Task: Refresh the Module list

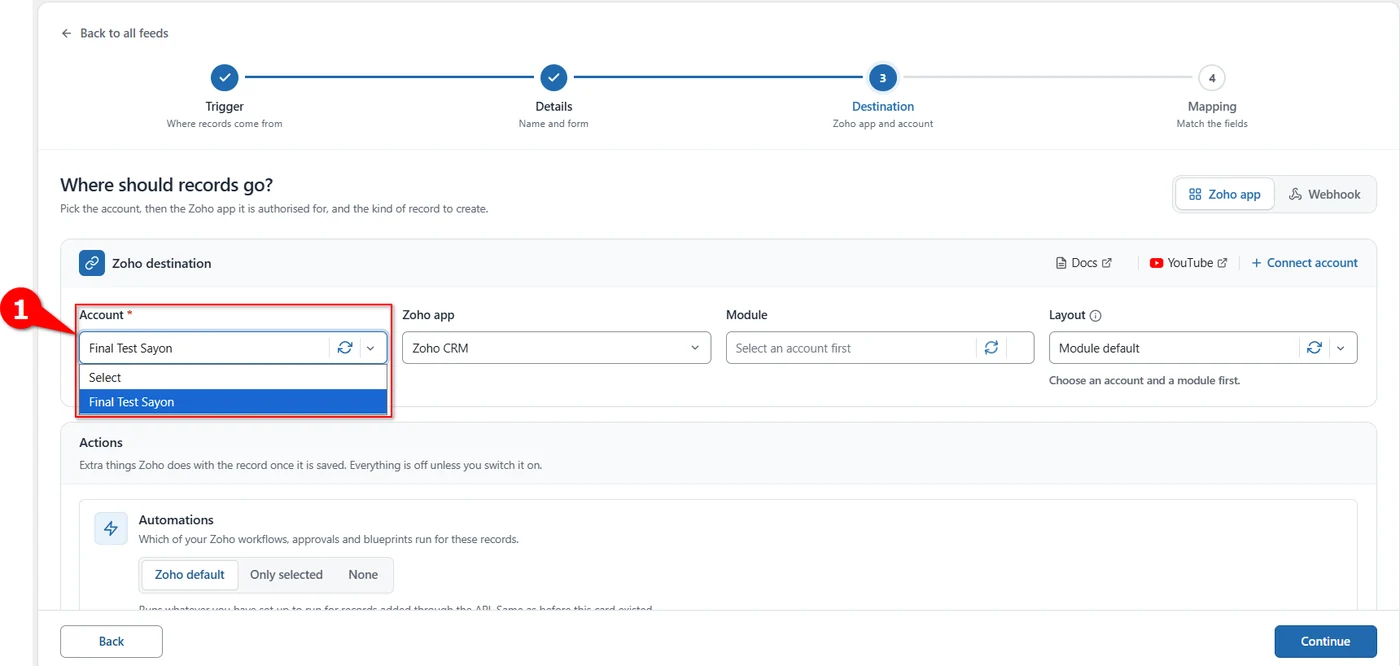Action: pos(992,348)
